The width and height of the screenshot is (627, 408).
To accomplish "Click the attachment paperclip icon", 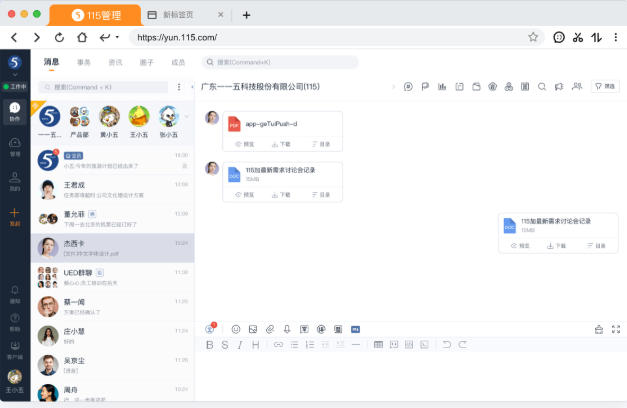I will pos(270,328).
